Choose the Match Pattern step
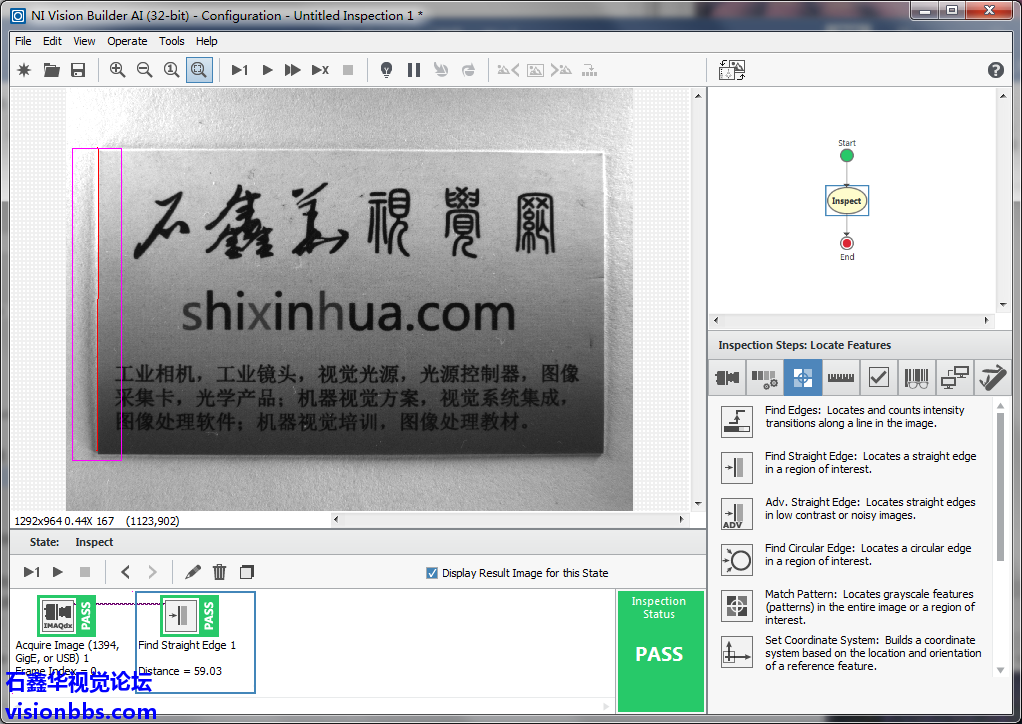The image size is (1022, 724). coord(737,606)
